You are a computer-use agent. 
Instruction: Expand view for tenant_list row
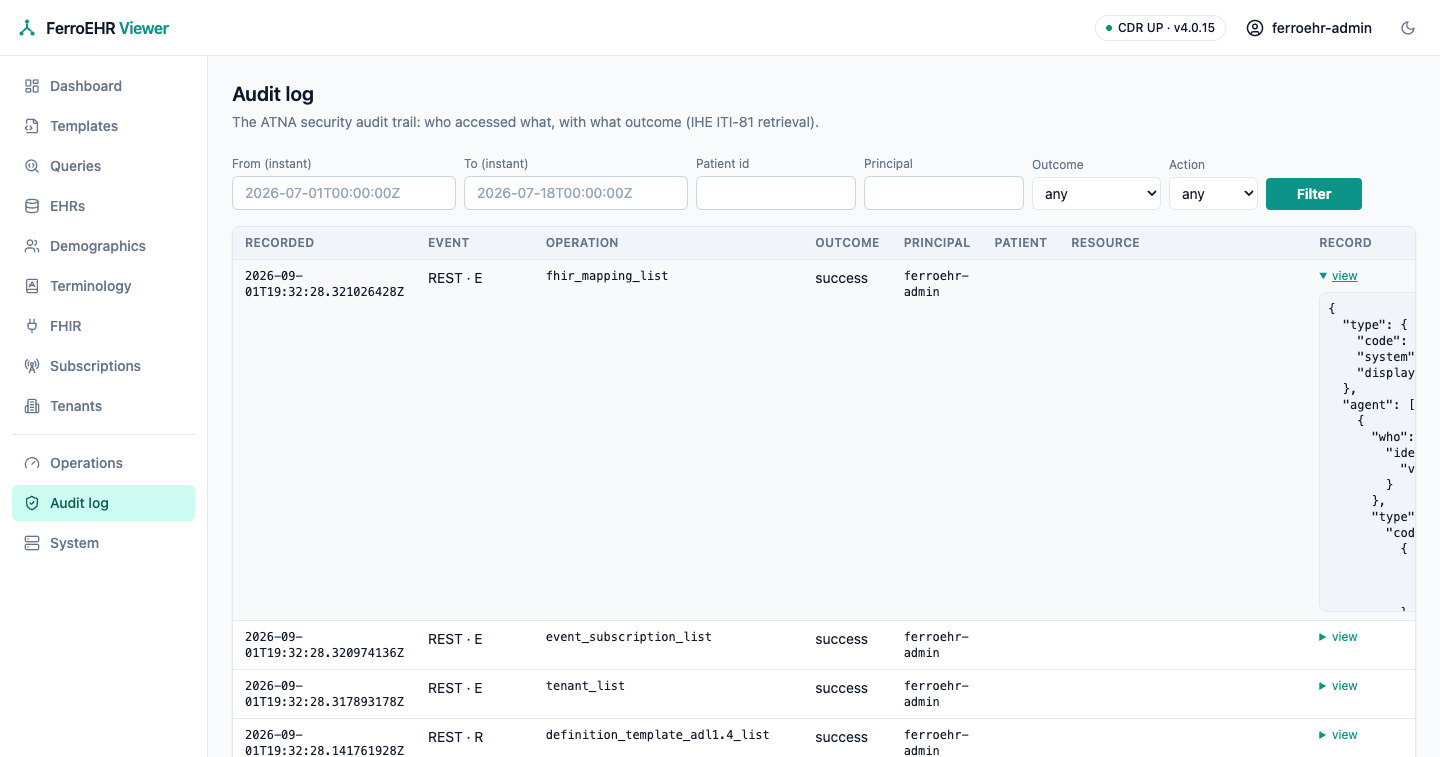(1338, 686)
